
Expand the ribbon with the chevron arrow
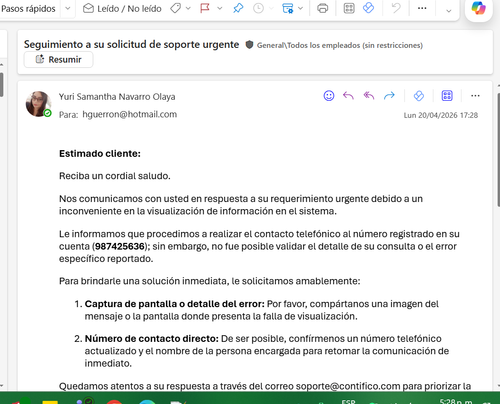449,11
